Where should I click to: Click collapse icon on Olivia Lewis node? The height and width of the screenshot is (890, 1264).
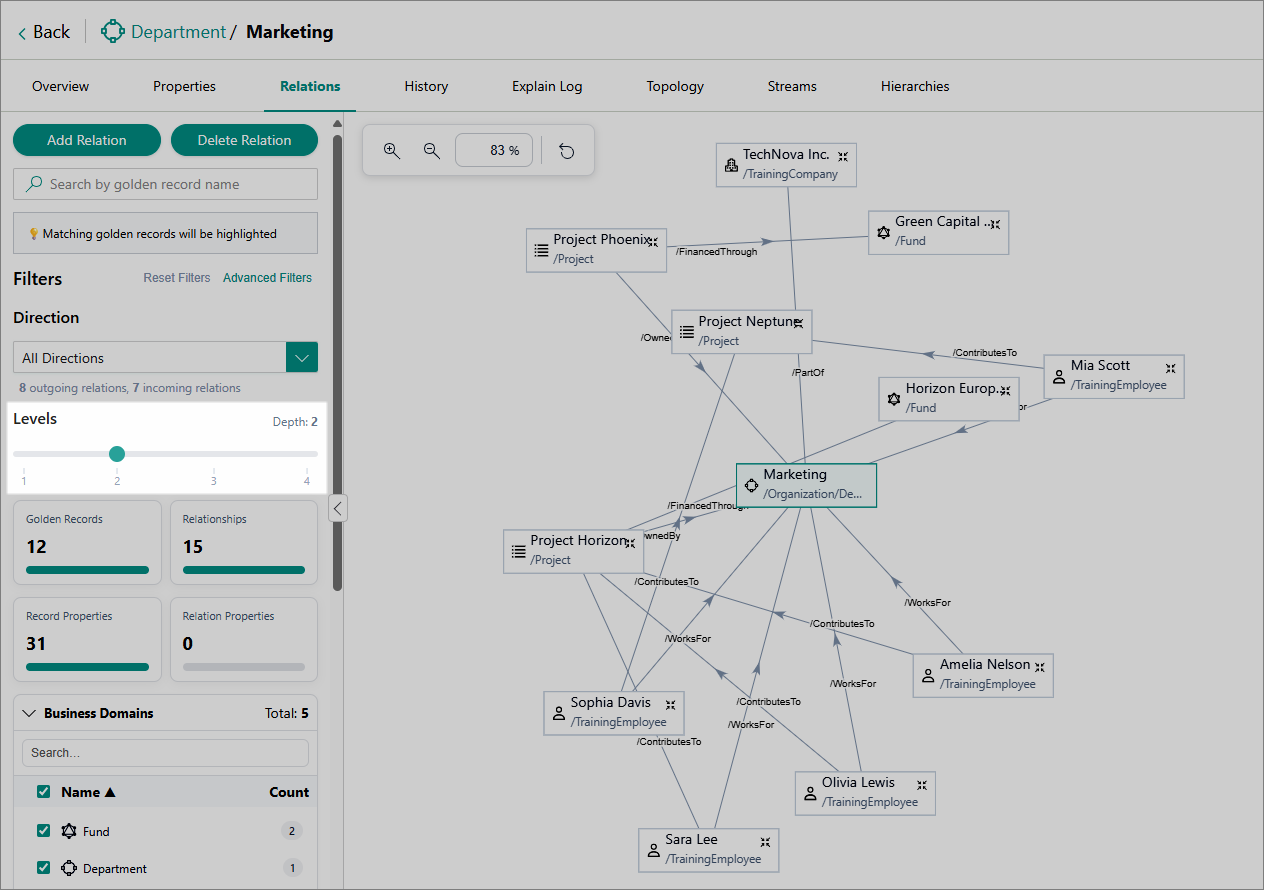coord(921,784)
